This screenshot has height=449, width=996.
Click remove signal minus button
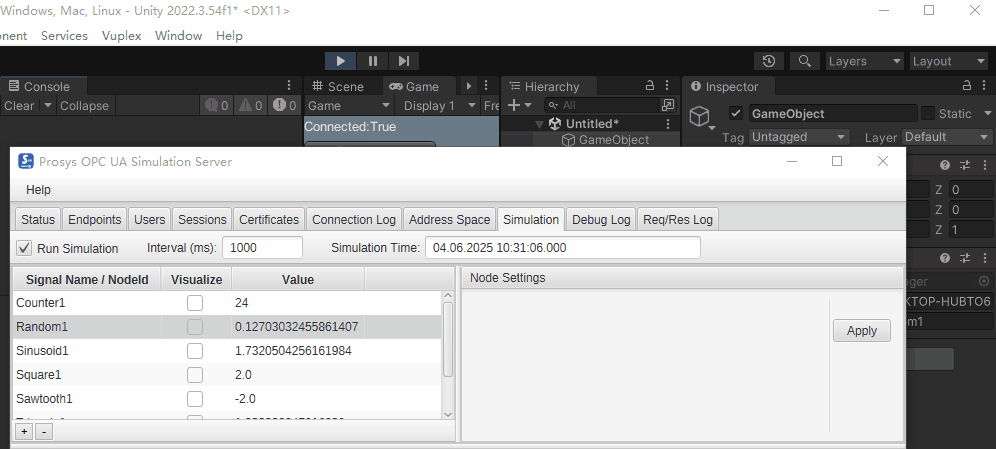point(44,432)
